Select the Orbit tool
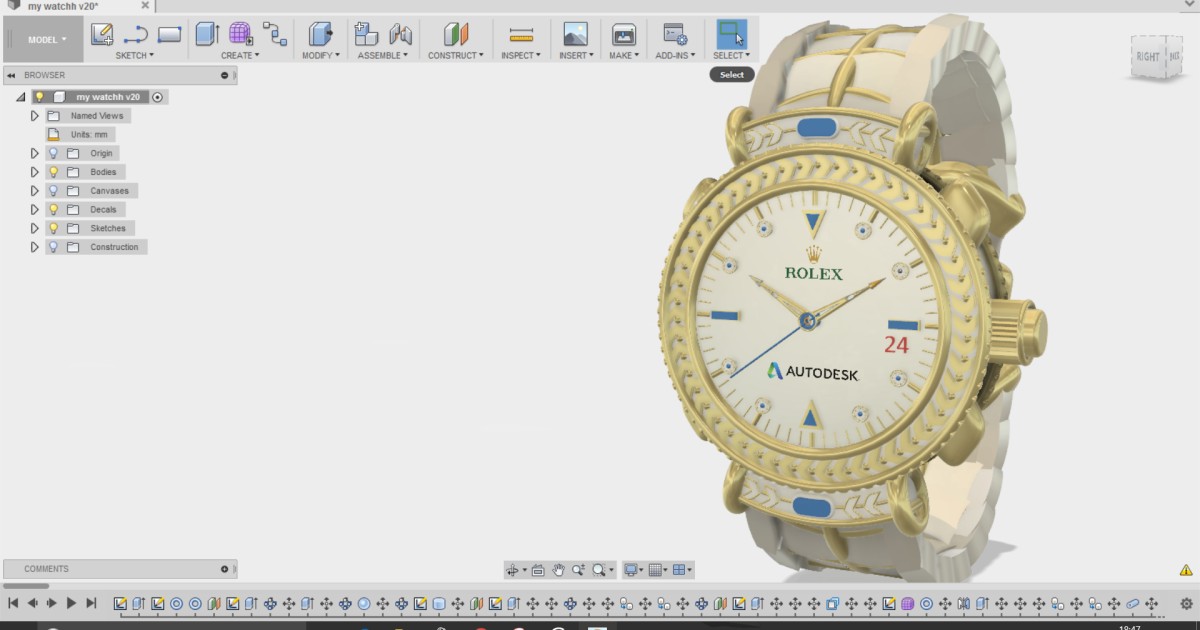Image resolution: width=1200 pixels, height=630 pixels. point(514,570)
